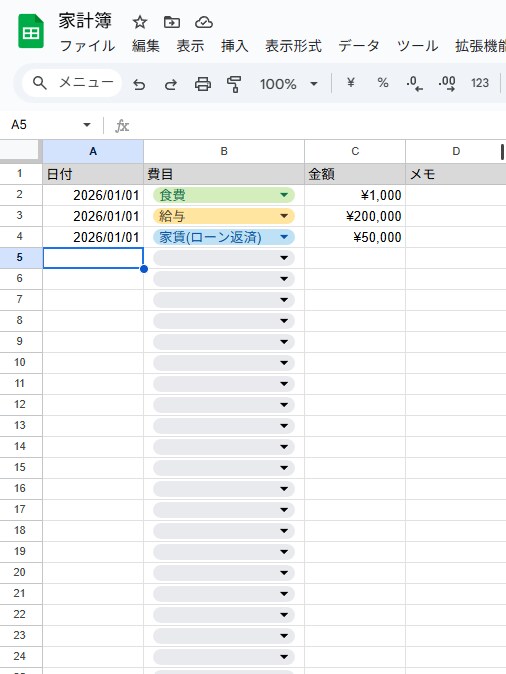Open the 家賃(ローン返済) dropdown chip
Screen dimensions: 506x674
point(224,237)
